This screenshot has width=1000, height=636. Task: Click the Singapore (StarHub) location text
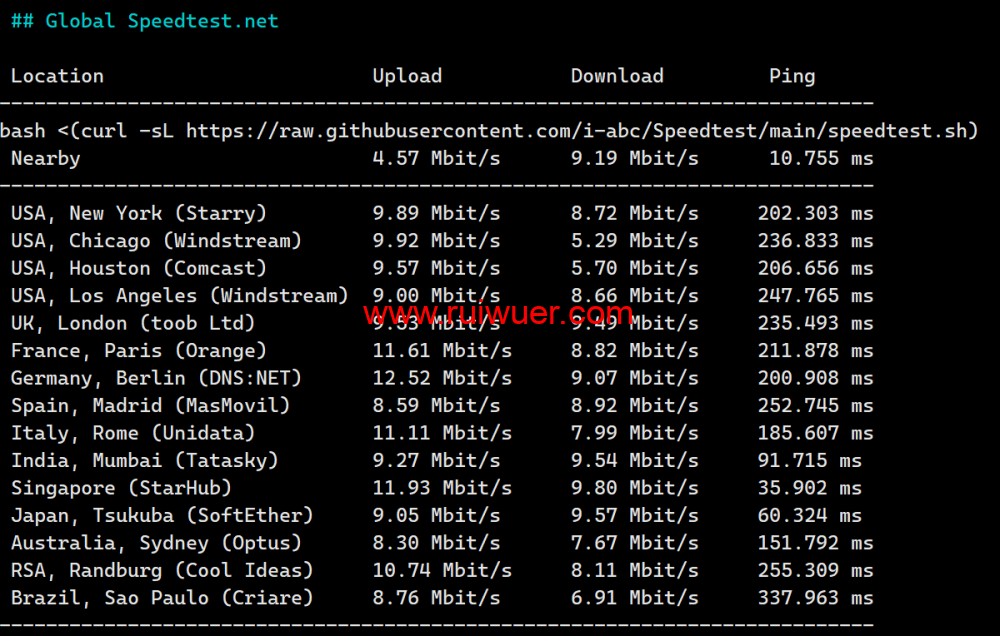point(121,488)
